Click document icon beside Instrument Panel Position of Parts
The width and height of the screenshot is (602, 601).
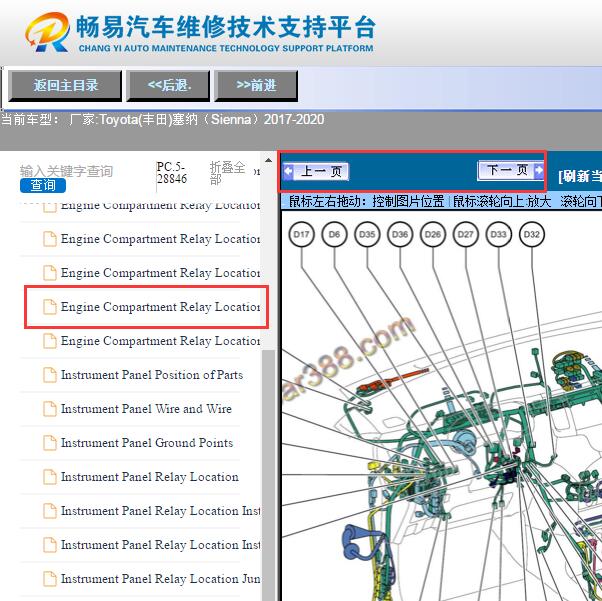click(x=50, y=375)
